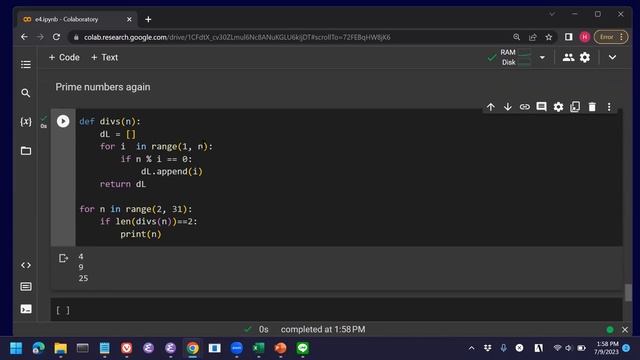Share this page icon in address bar

pyautogui.click(x=533, y=37)
